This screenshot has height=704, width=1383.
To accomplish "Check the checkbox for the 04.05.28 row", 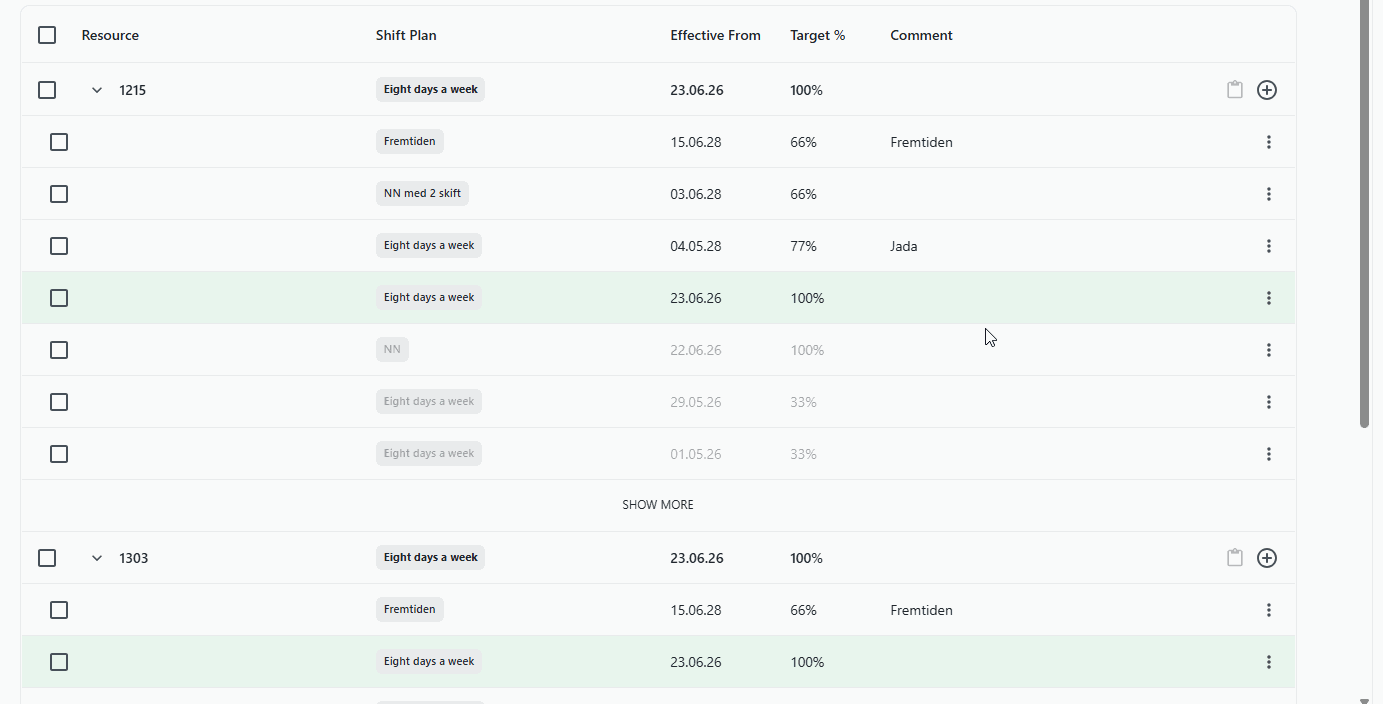I will pos(59,246).
